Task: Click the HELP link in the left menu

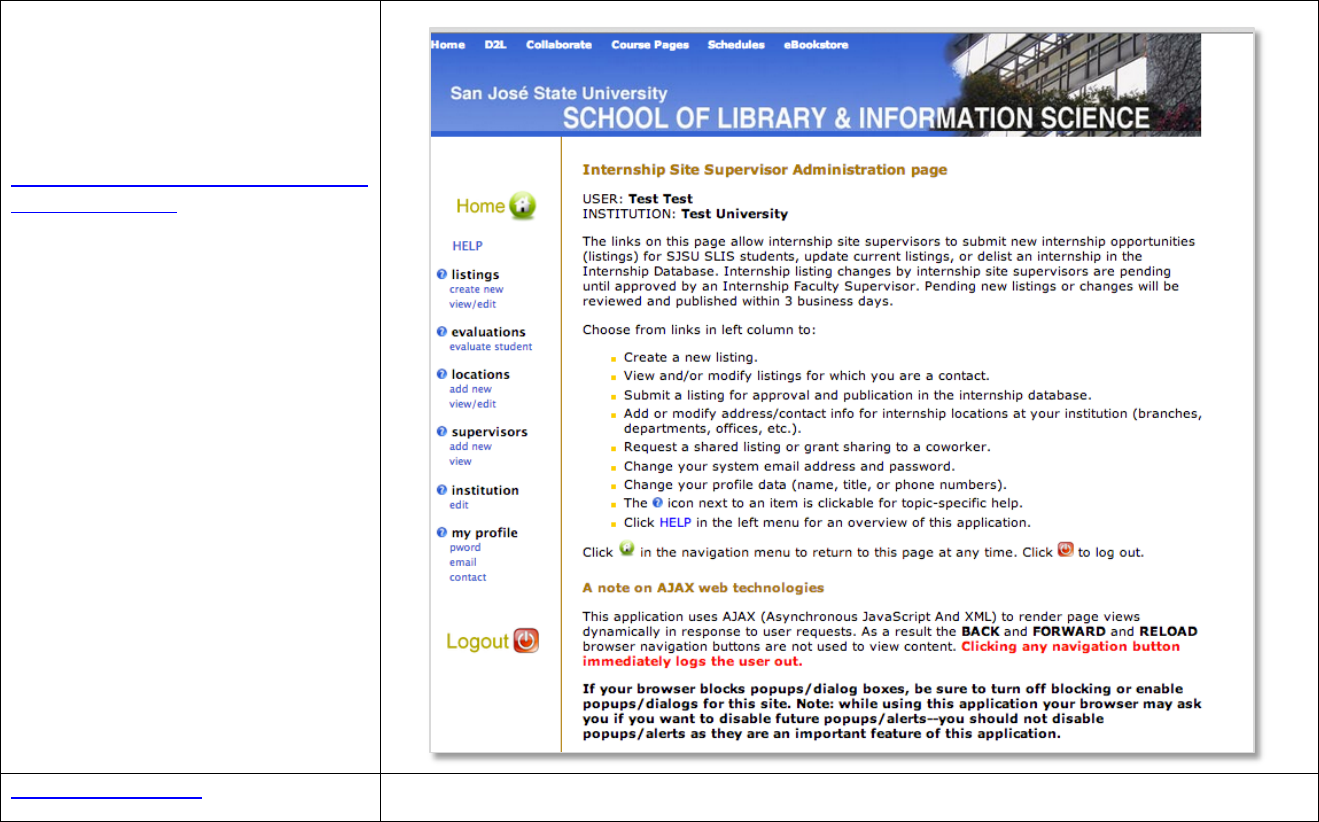Action: [x=467, y=246]
